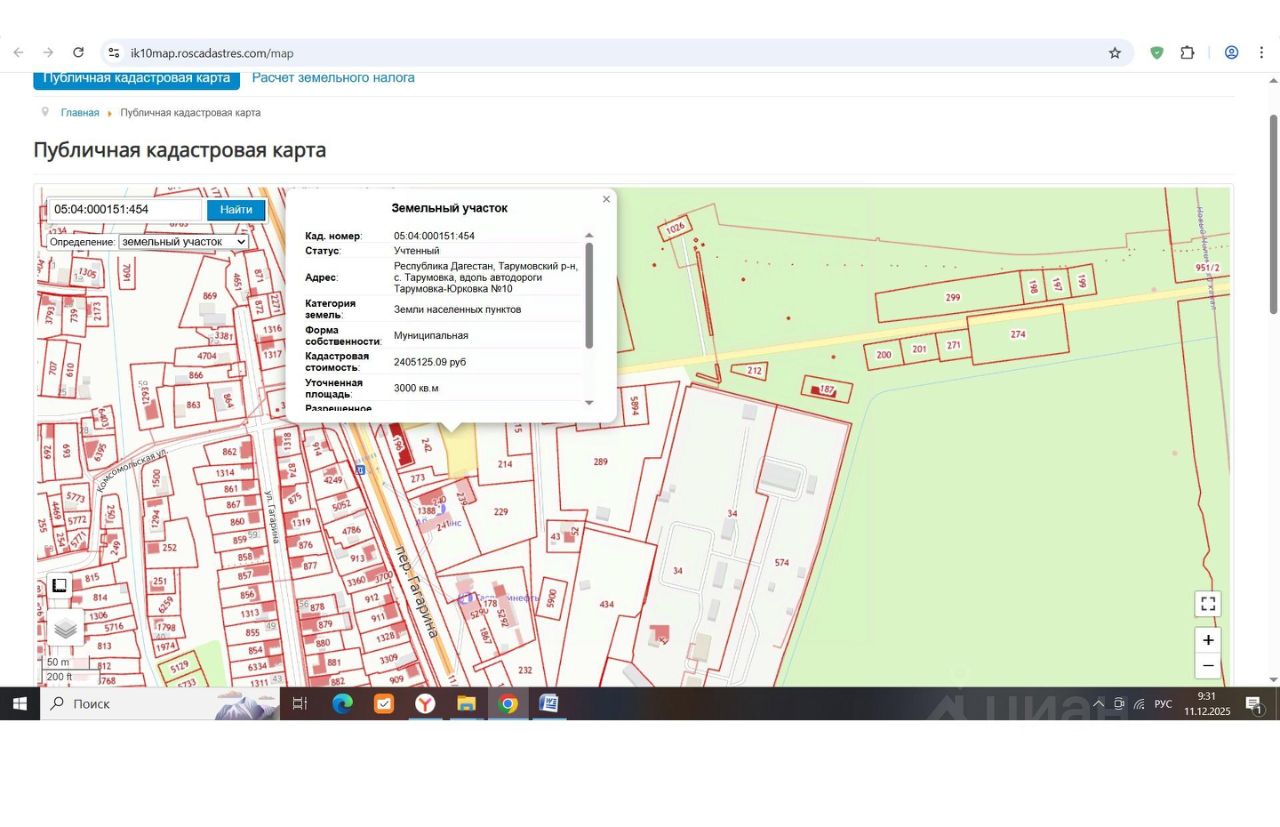Viewport: 1280px width, 827px height.
Task: Click the status value Учтенный
Action: (x=417, y=250)
